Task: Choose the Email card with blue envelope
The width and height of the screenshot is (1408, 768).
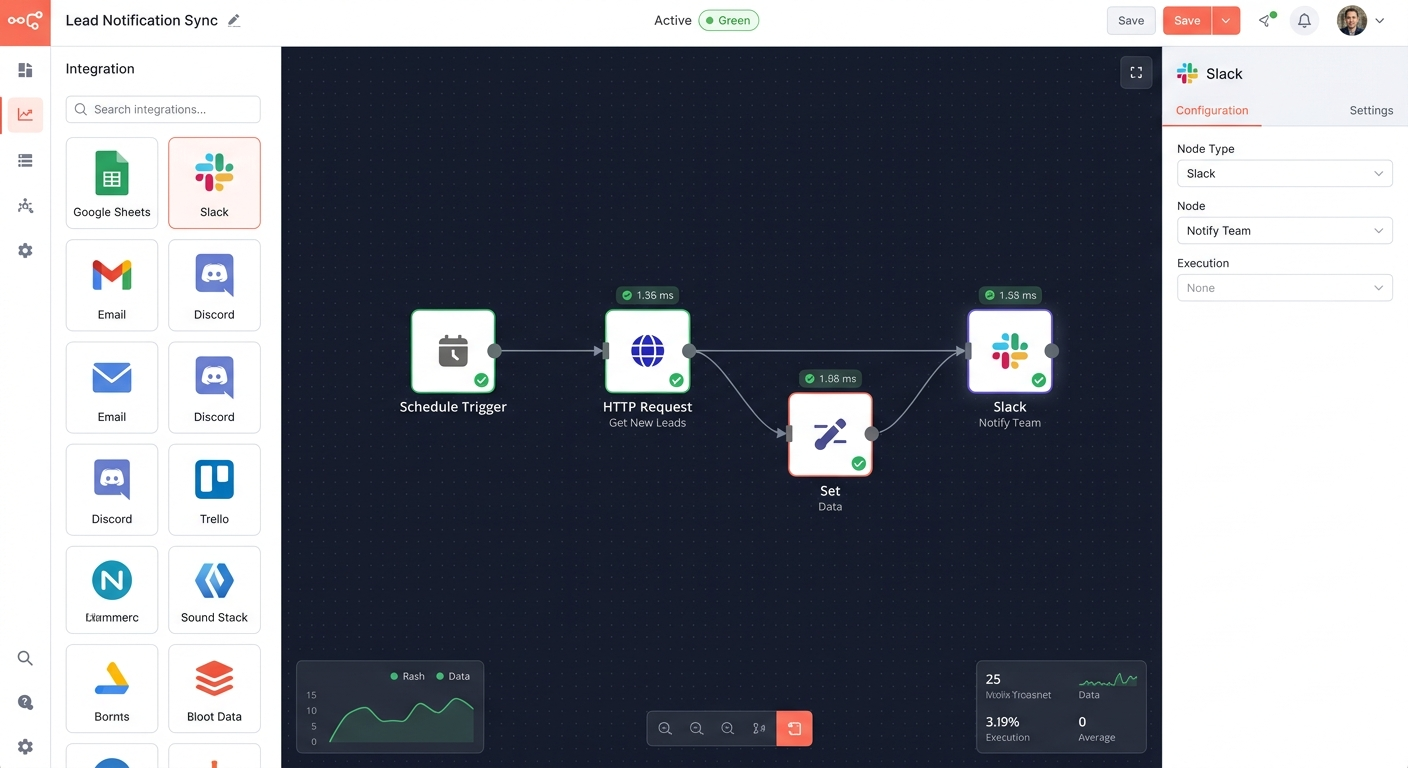Action: pyautogui.click(x=112, y=388)
